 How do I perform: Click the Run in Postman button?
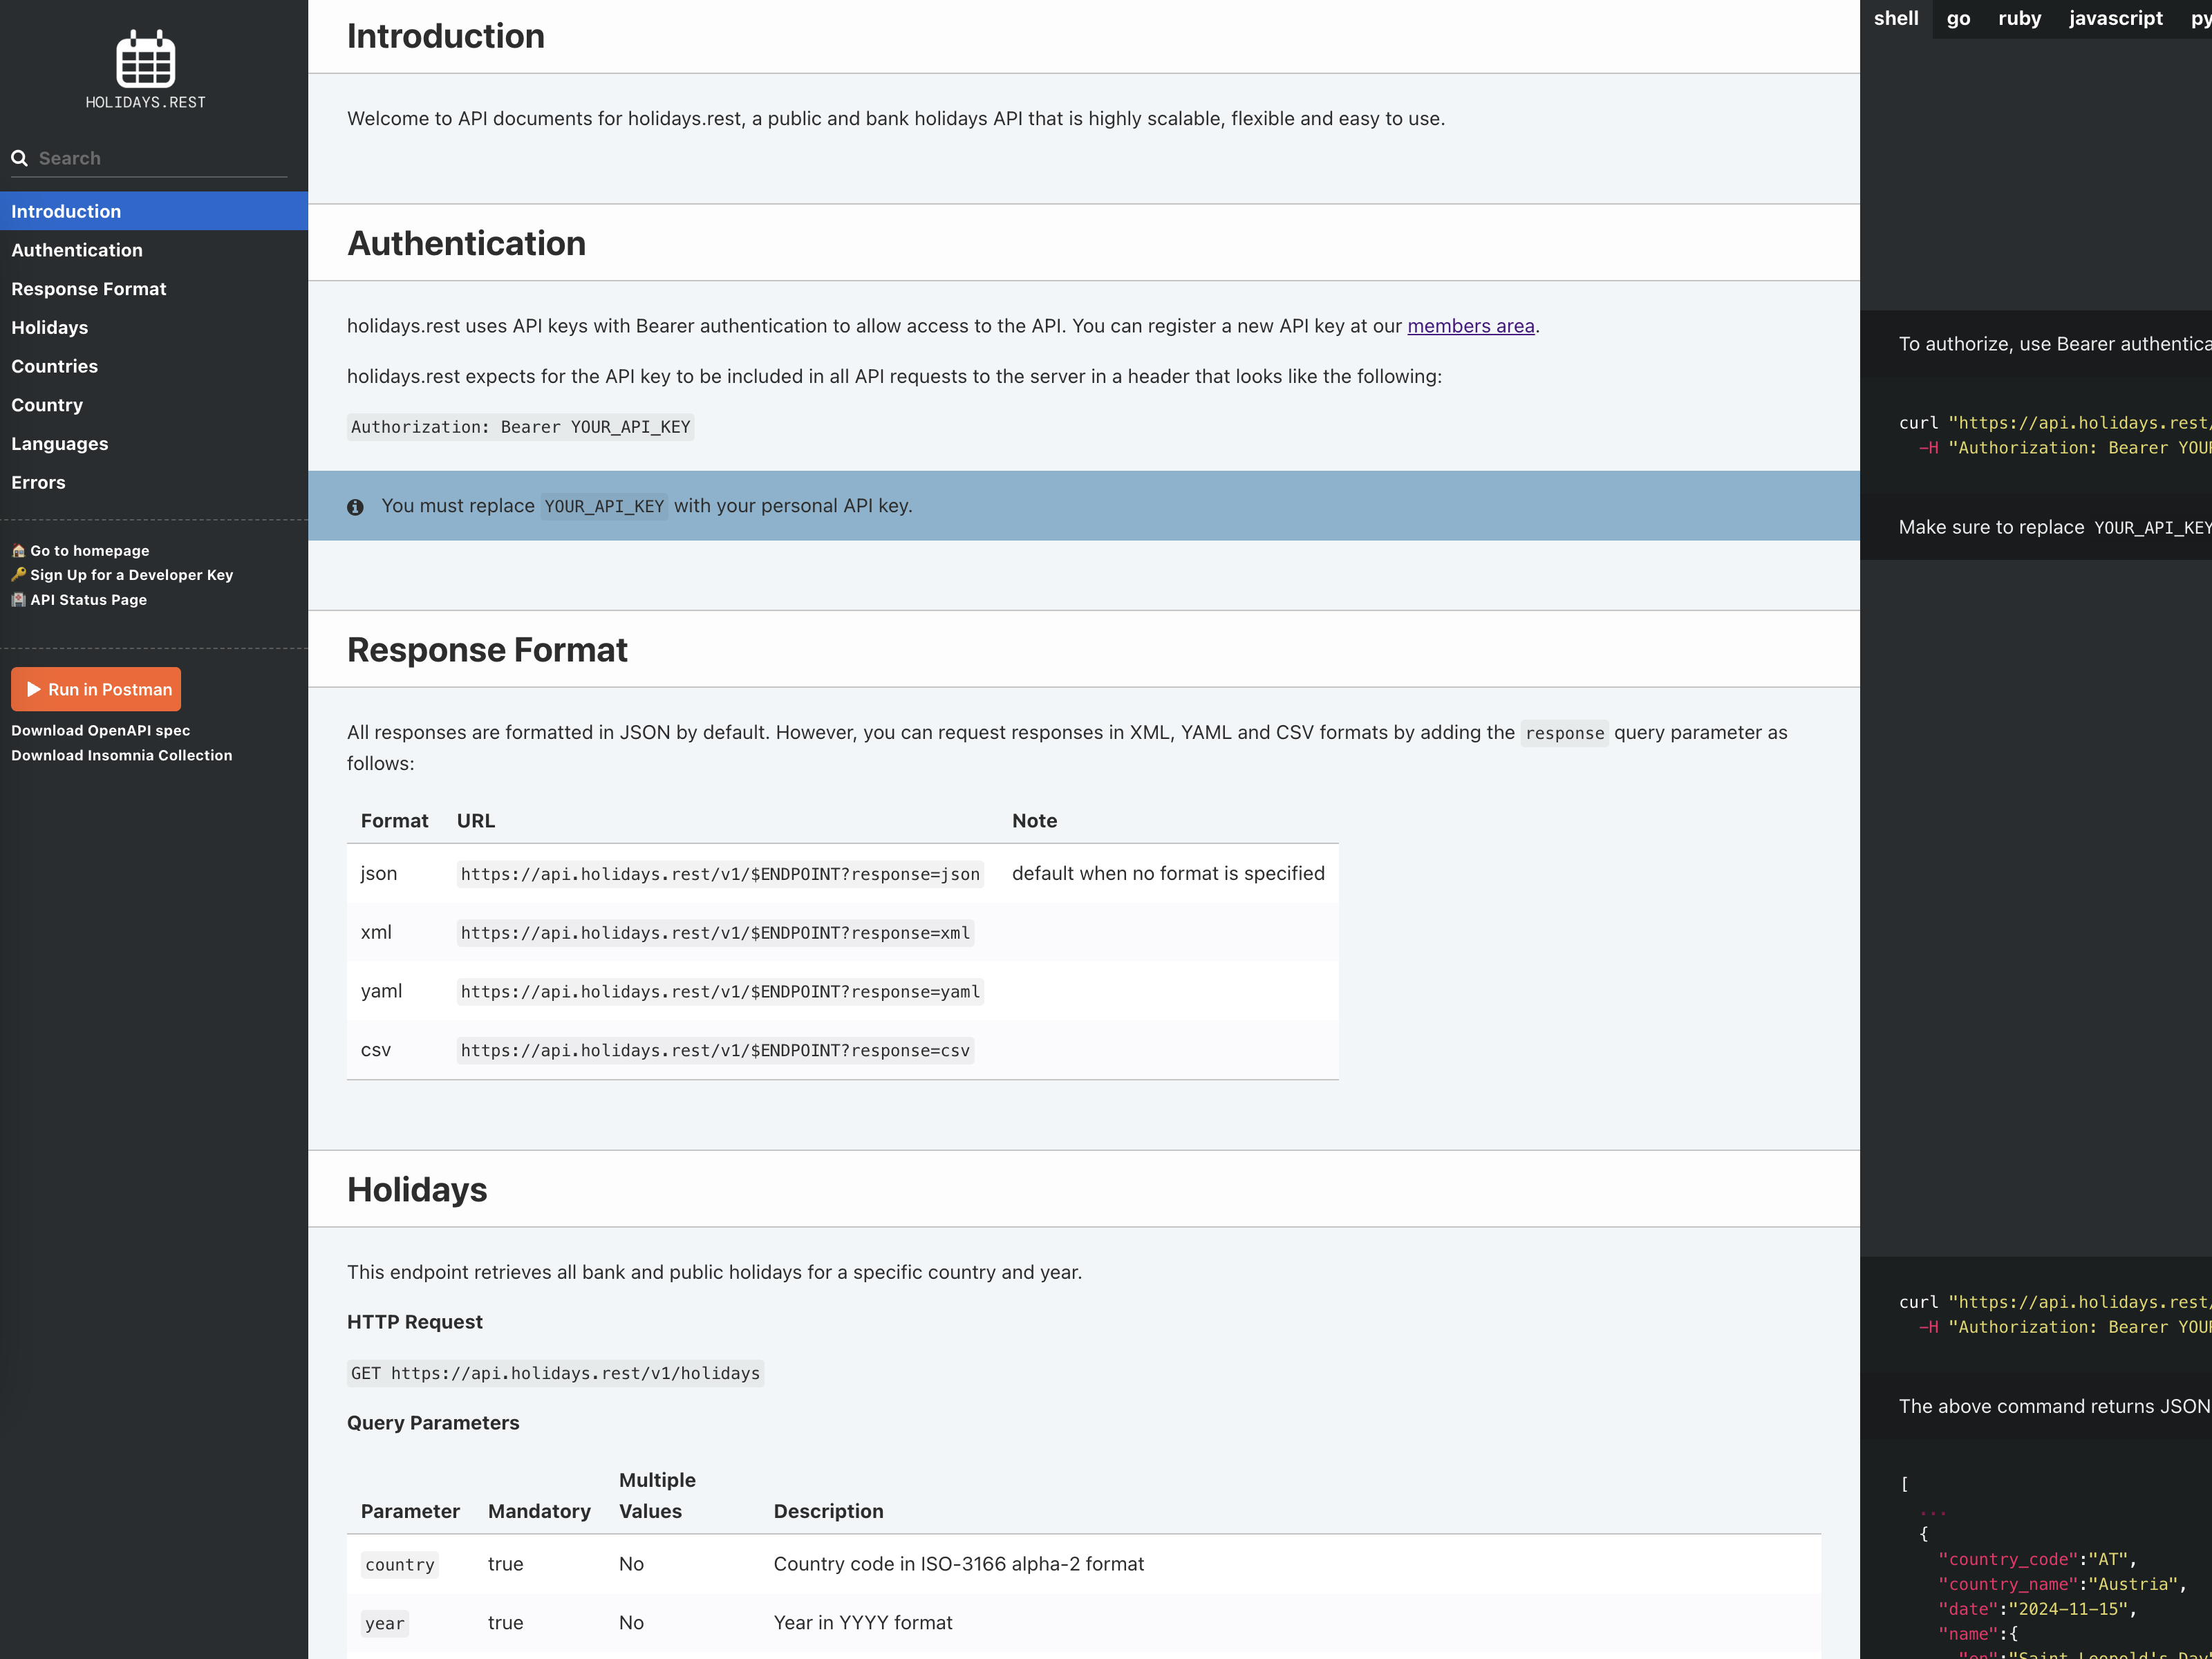click(x=96, y=689)
